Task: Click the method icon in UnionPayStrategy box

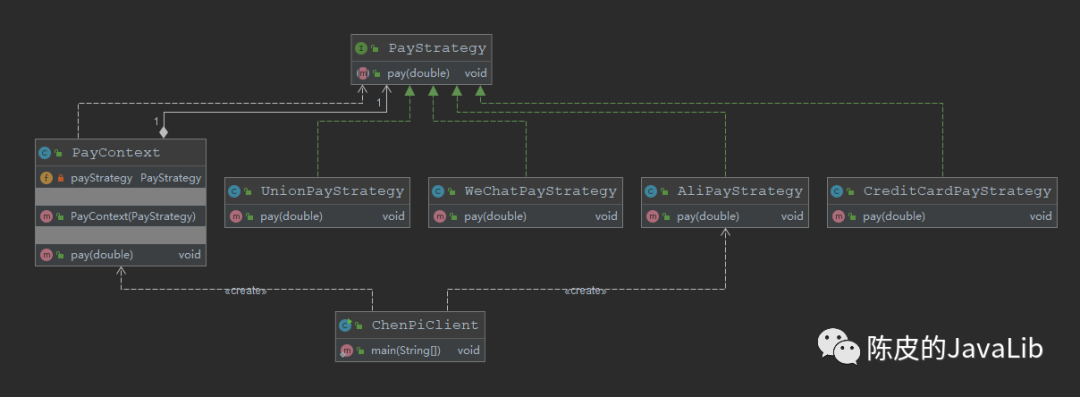Action: tap(236, 216)
